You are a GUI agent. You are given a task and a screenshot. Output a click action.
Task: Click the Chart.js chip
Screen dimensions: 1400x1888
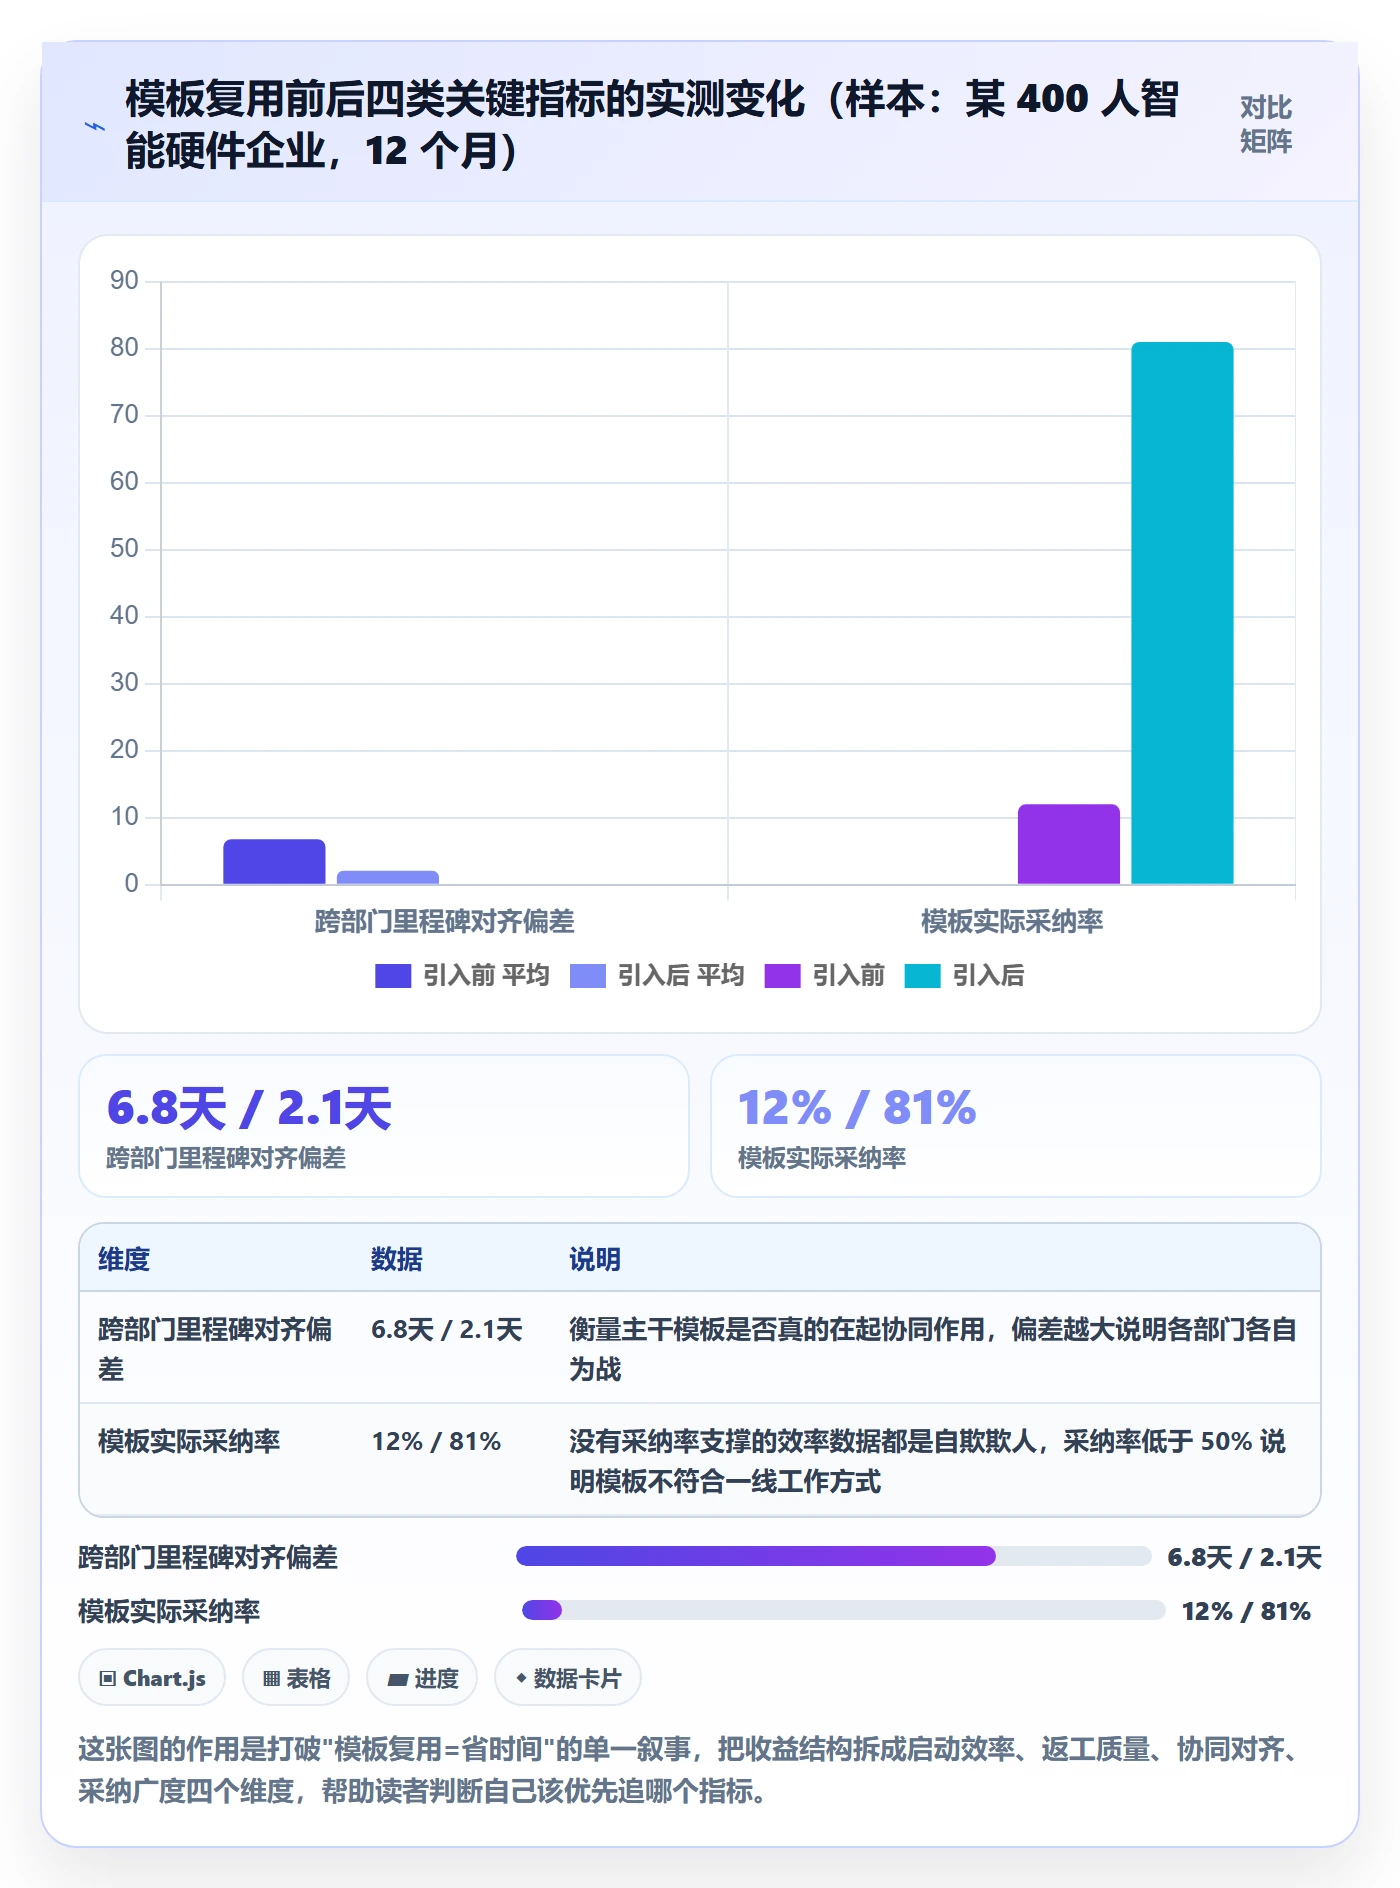[152, 1678]
